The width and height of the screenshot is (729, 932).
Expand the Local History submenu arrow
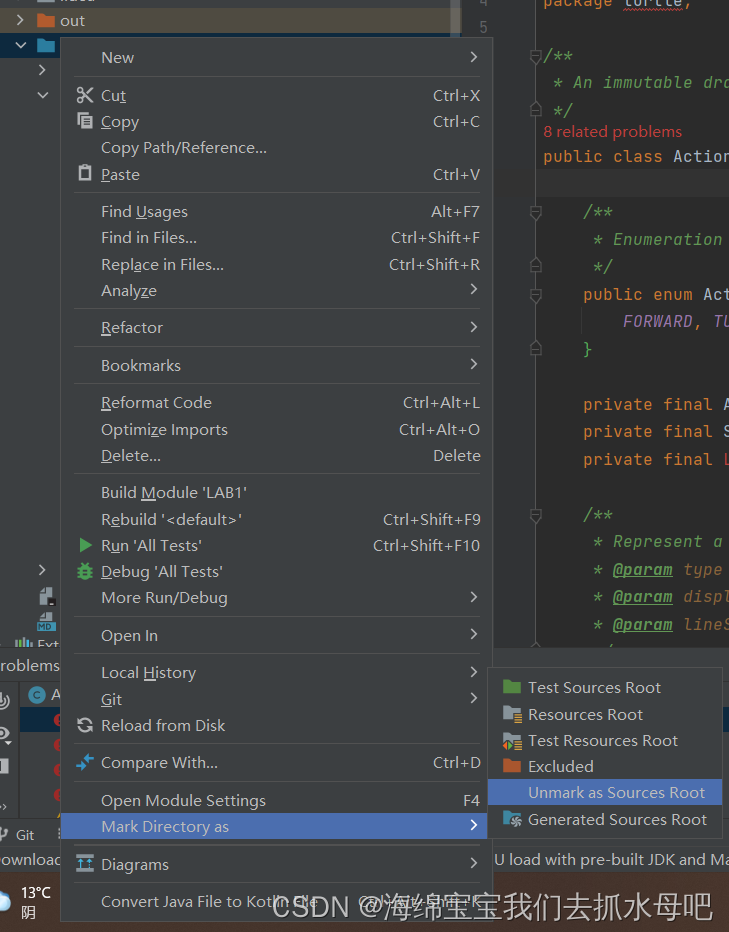click(474, 672)
